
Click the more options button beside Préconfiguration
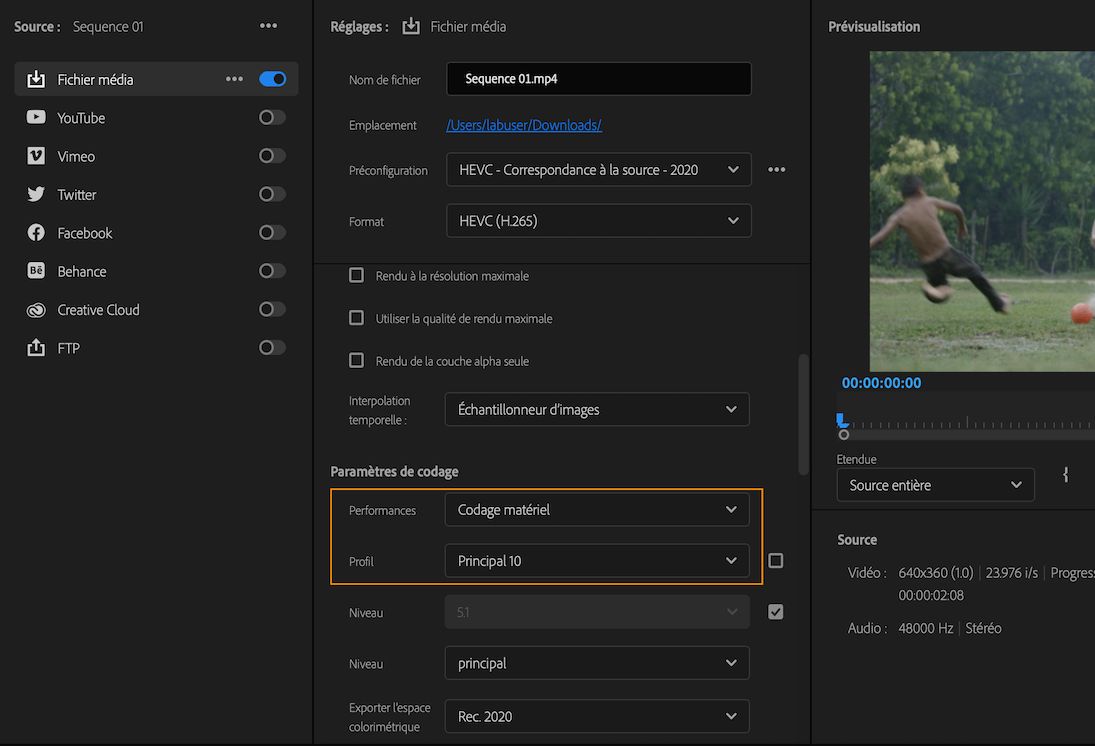[776, 169]
